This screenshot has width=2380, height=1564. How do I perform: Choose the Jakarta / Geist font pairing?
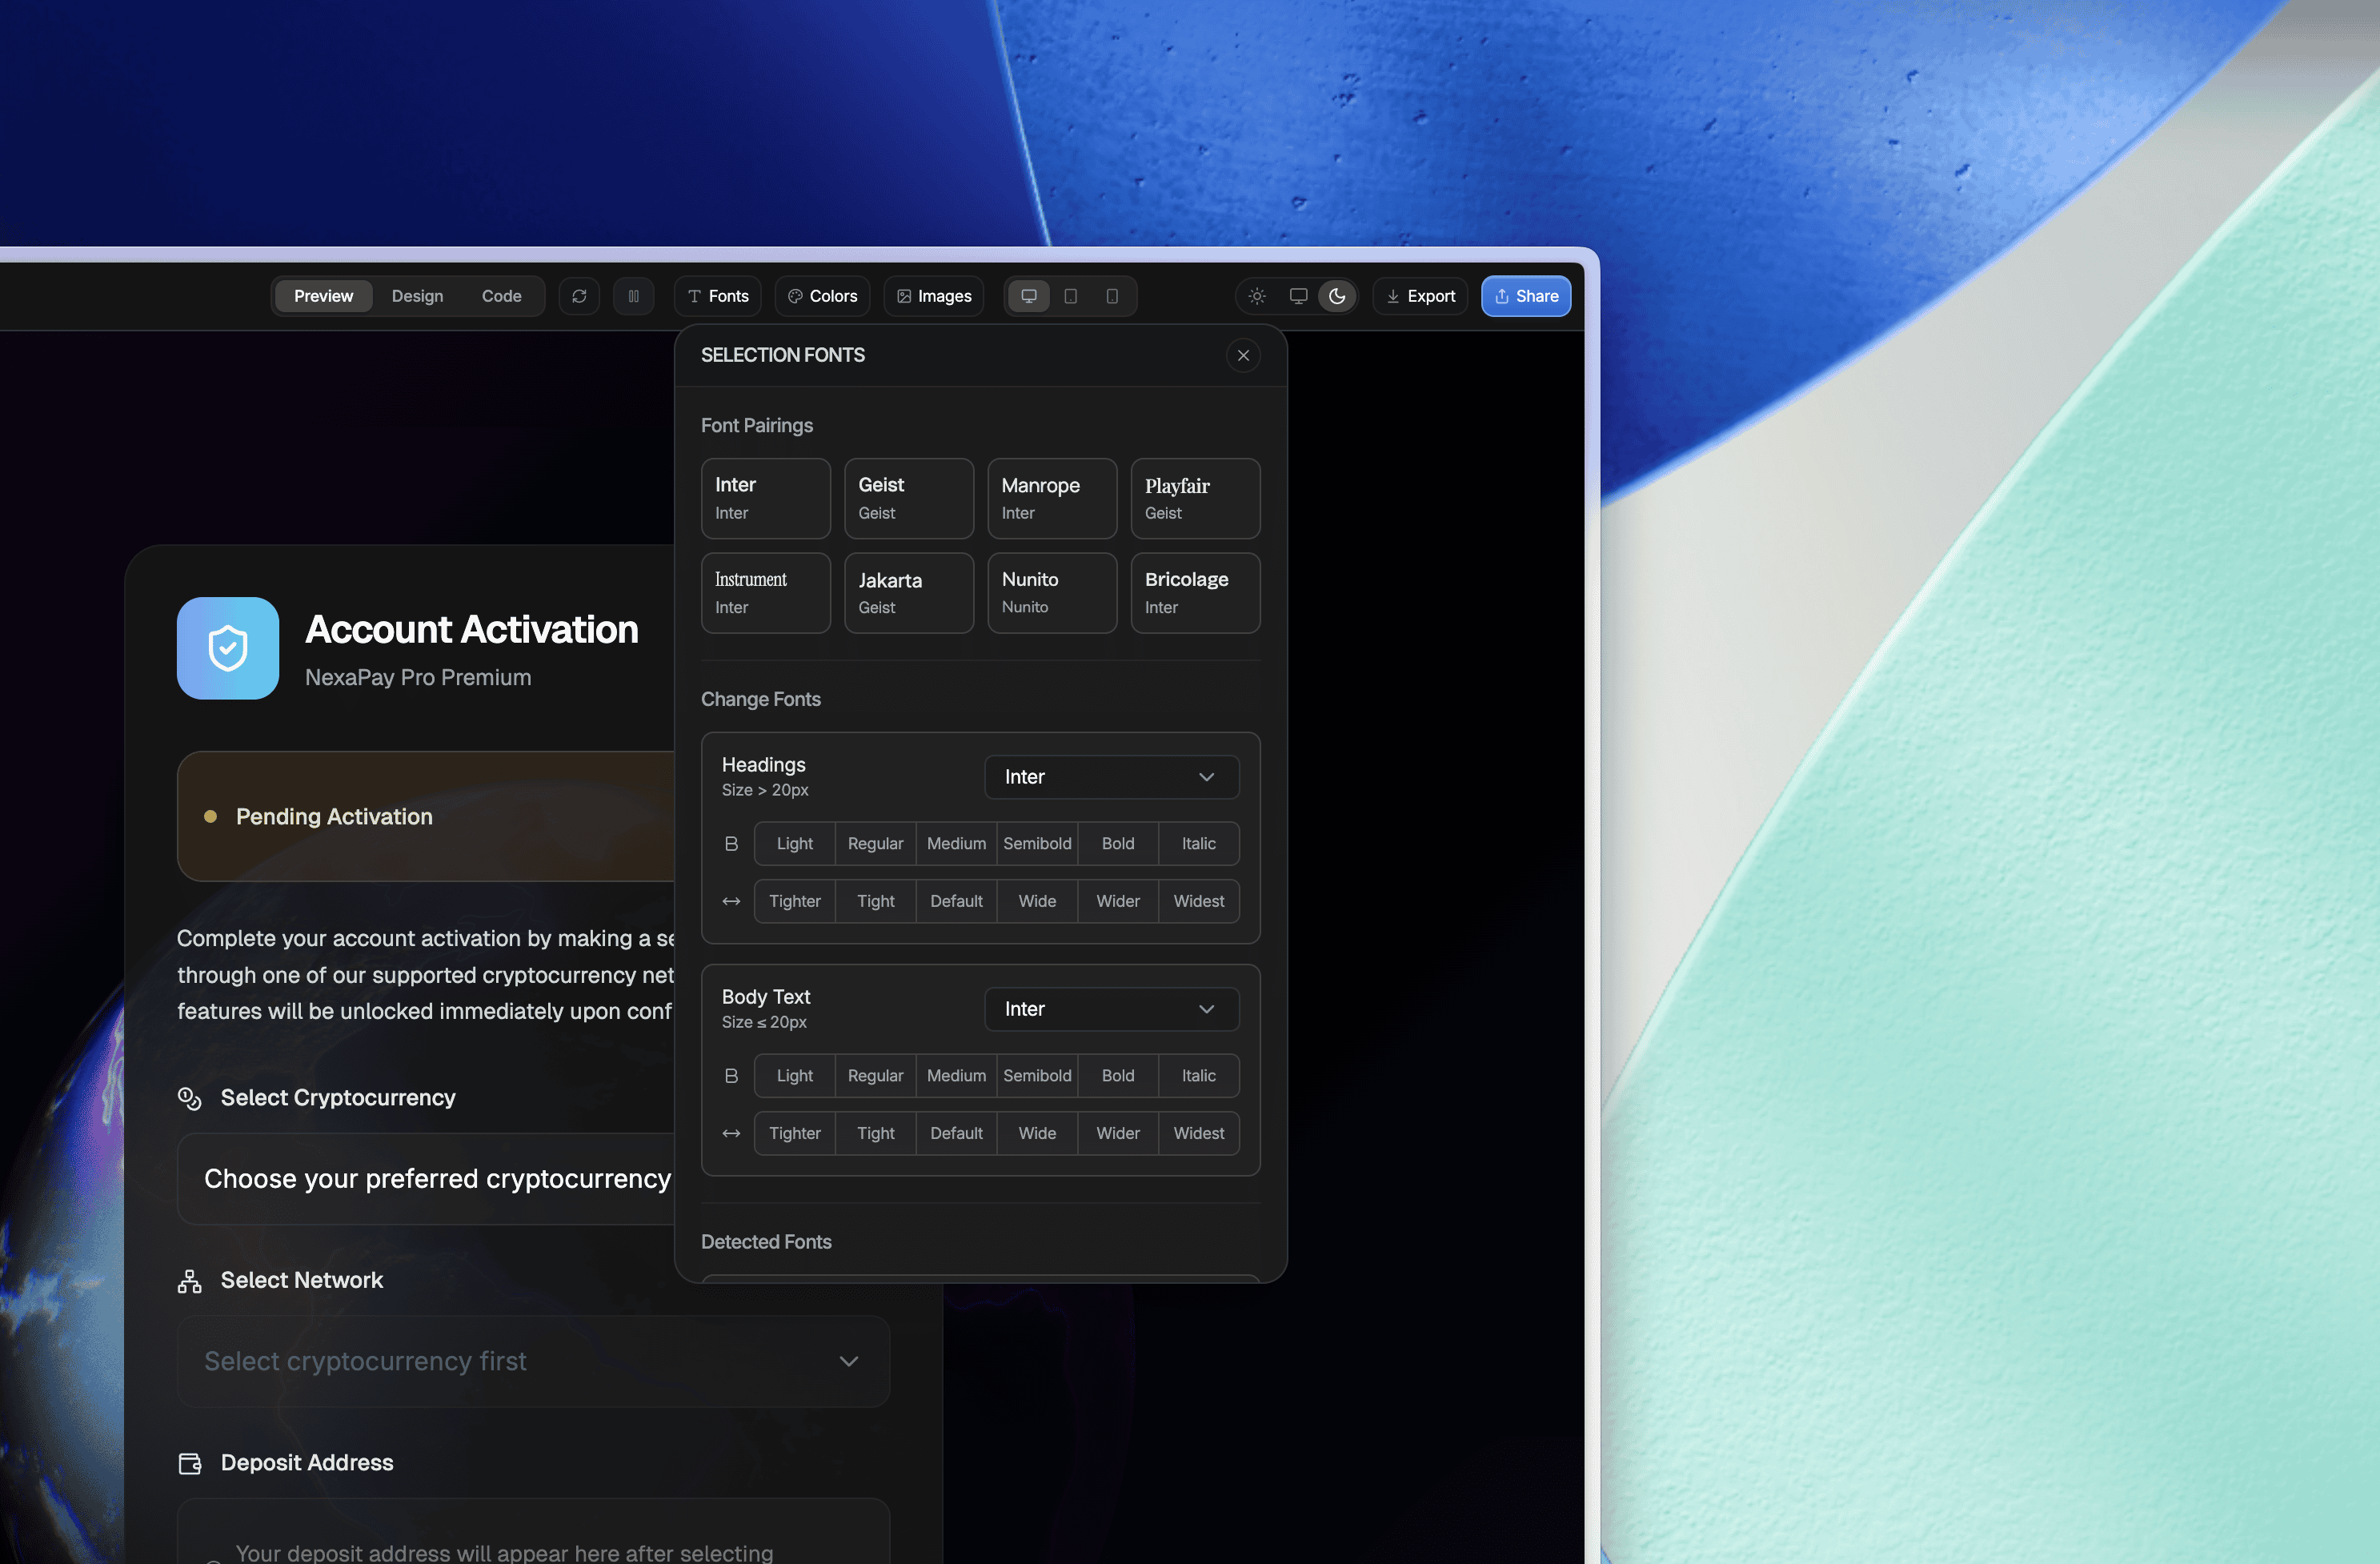[909, 593]
